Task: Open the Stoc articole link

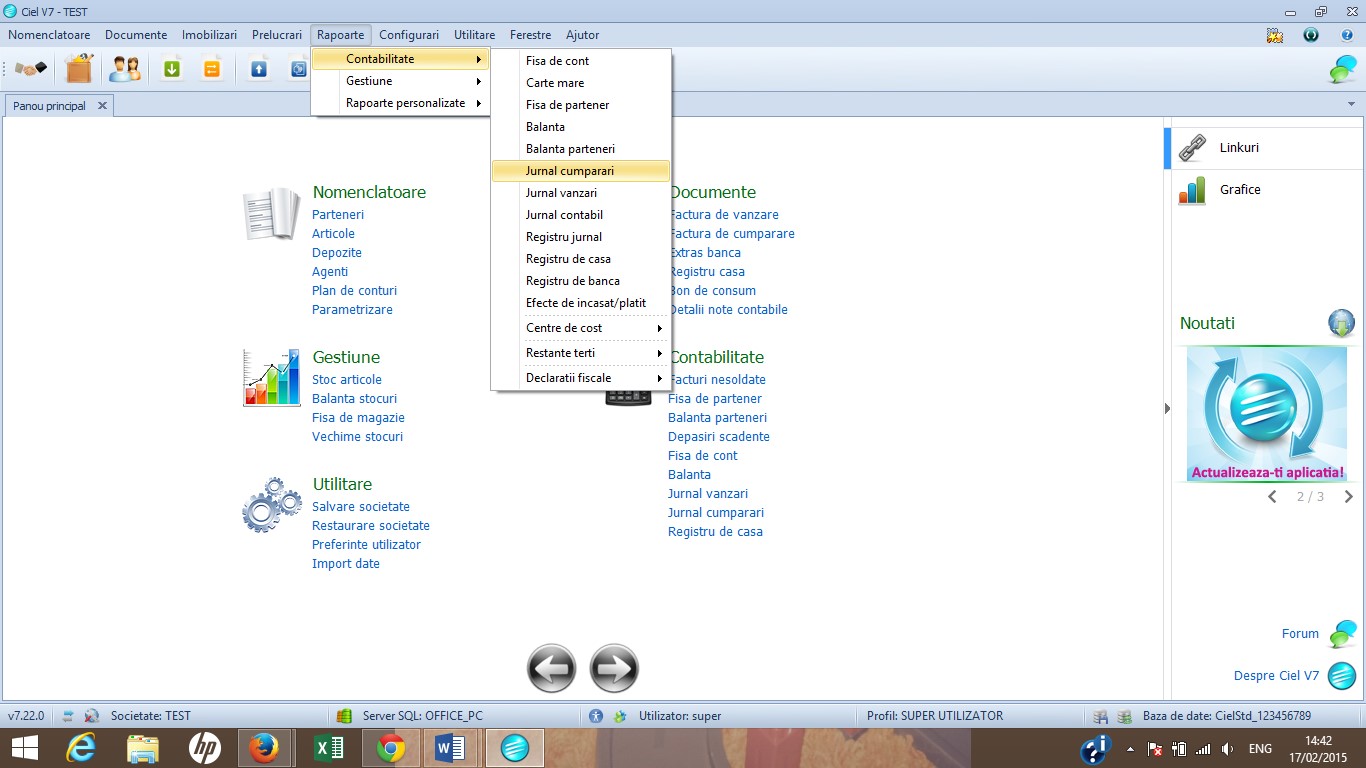Action: click(347, 380)
